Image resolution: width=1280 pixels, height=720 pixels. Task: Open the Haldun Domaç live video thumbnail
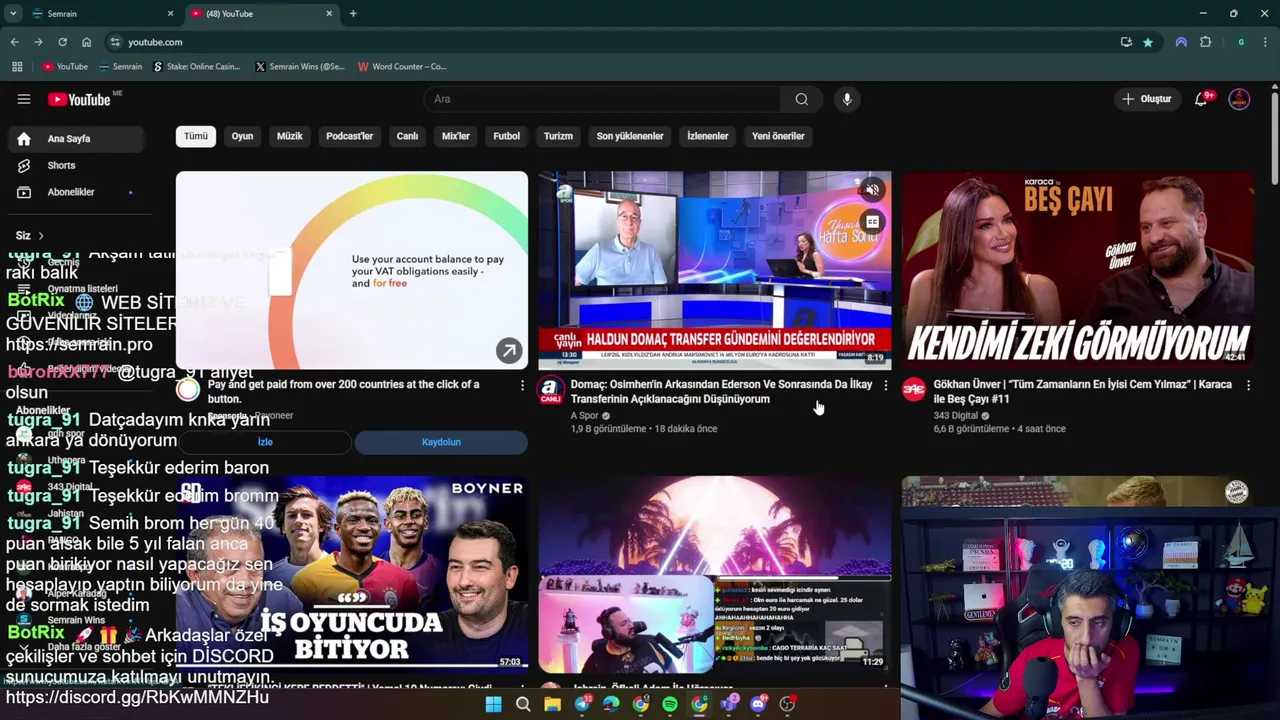point(715,270)
